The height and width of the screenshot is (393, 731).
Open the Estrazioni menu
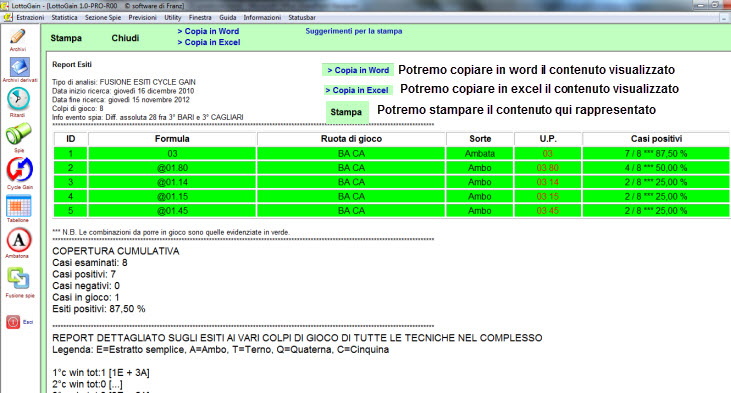coord(30,17)
